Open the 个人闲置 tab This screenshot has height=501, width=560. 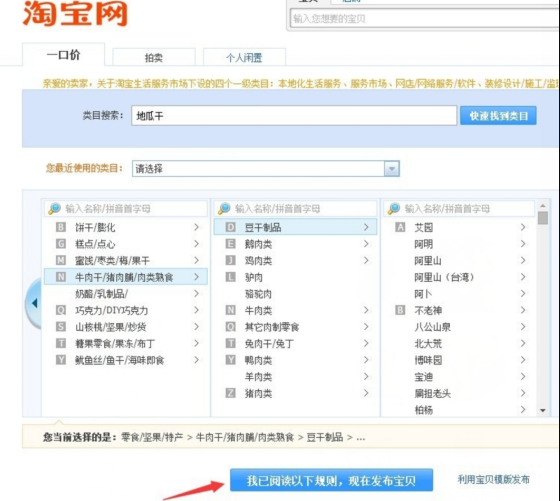[244, 57]
